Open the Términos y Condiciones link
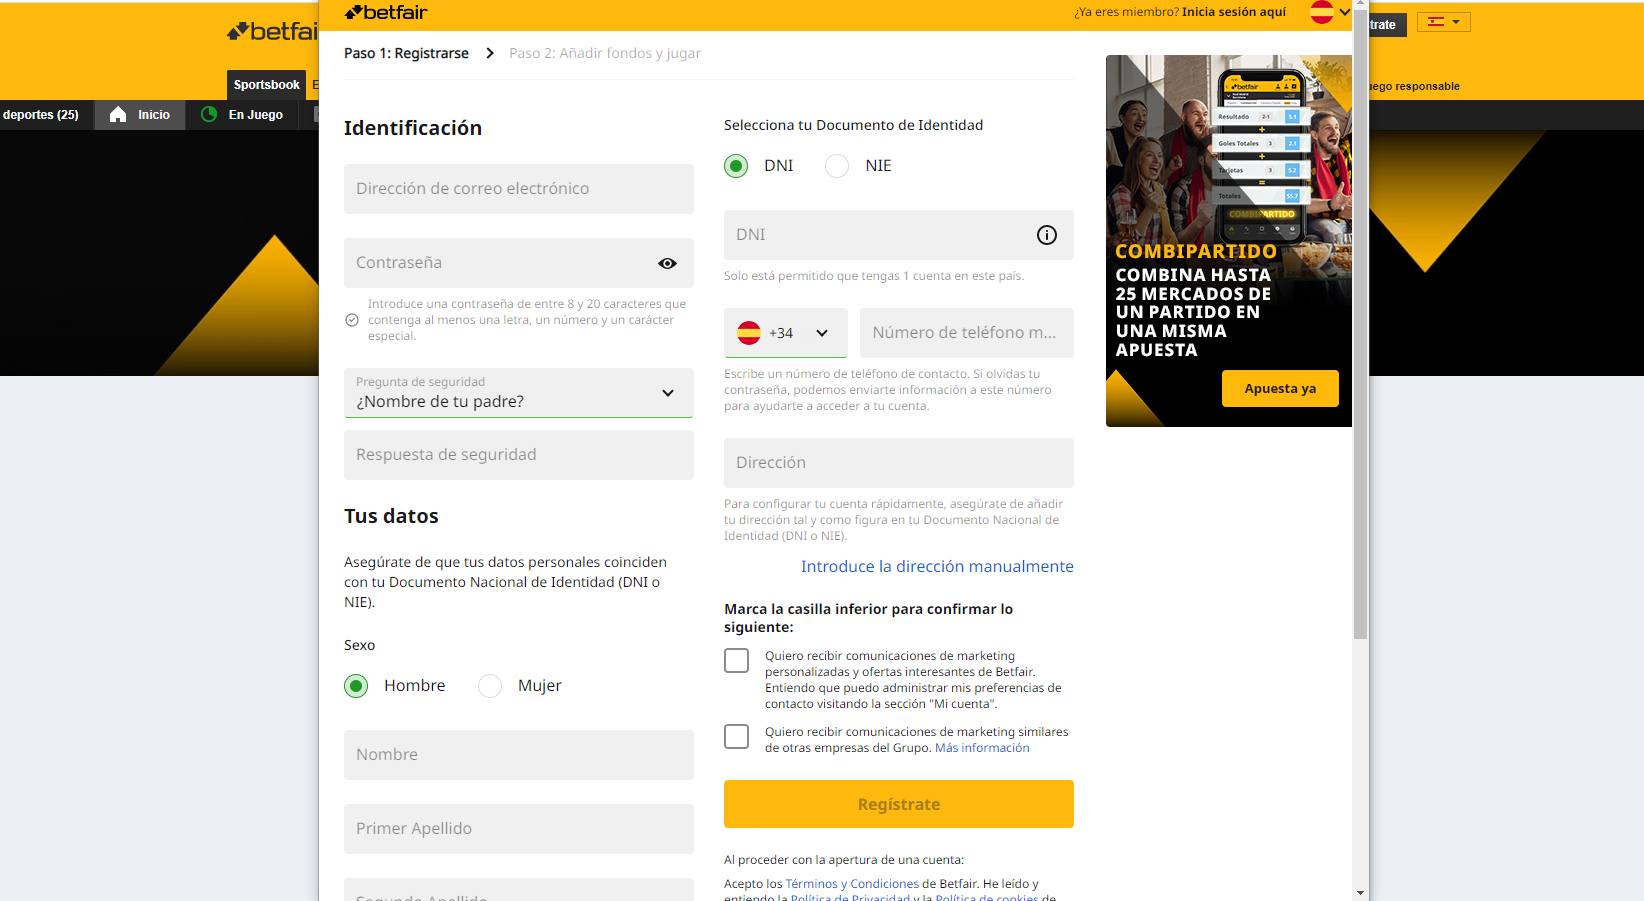The width and height of the screenshot is (1644, 901). 852,884
